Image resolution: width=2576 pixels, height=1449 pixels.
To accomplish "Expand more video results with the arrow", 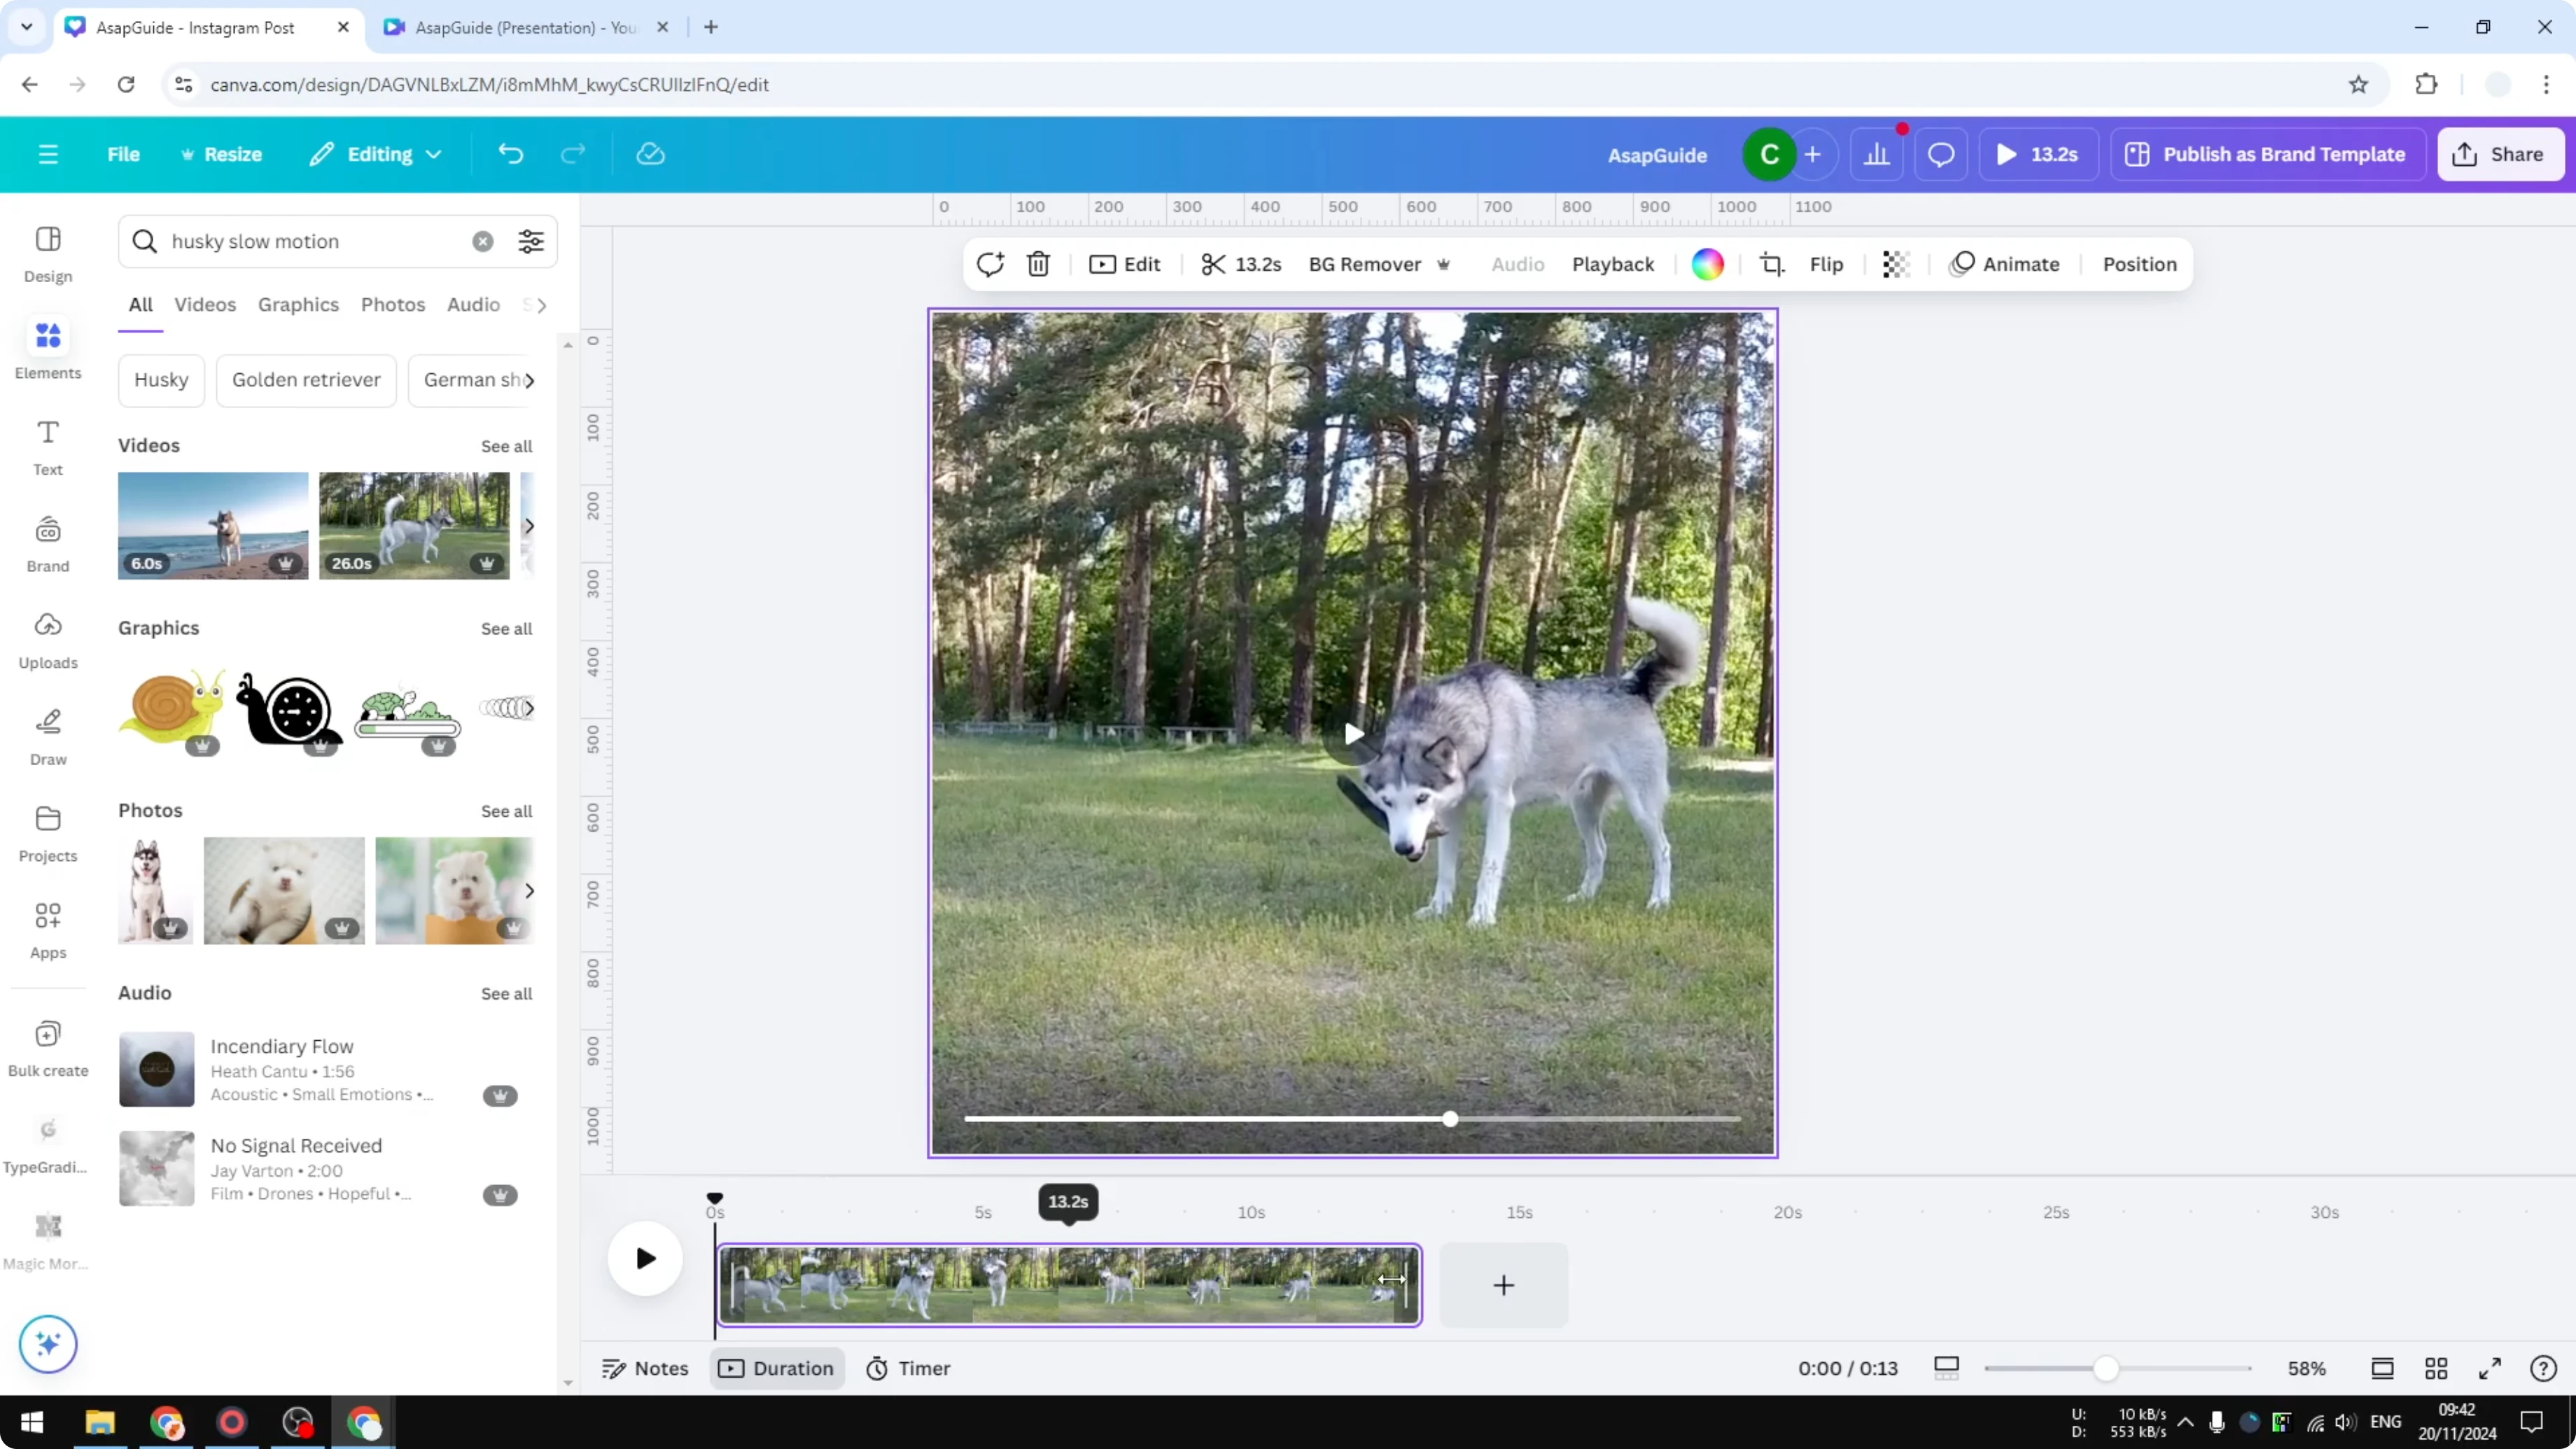I will (x=529, y=525).
